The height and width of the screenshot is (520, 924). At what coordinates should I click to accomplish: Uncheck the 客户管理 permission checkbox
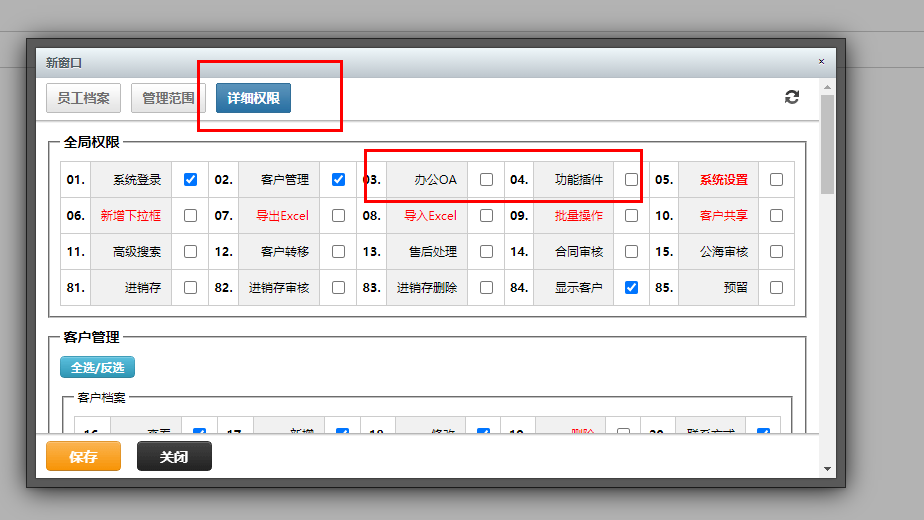(x=338, y=179)
